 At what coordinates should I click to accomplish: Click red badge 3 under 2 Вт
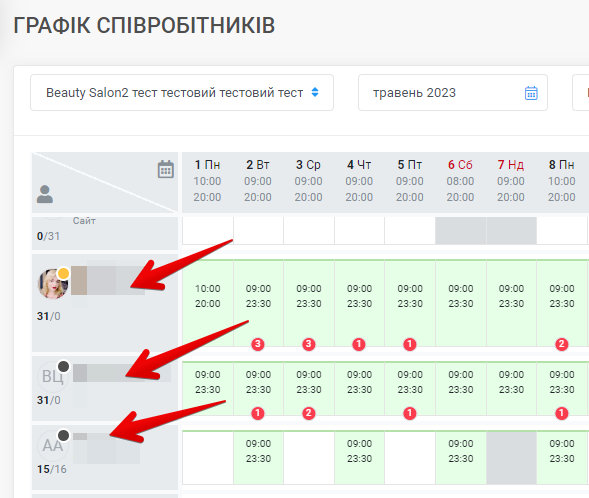click(x=258, y=344)
